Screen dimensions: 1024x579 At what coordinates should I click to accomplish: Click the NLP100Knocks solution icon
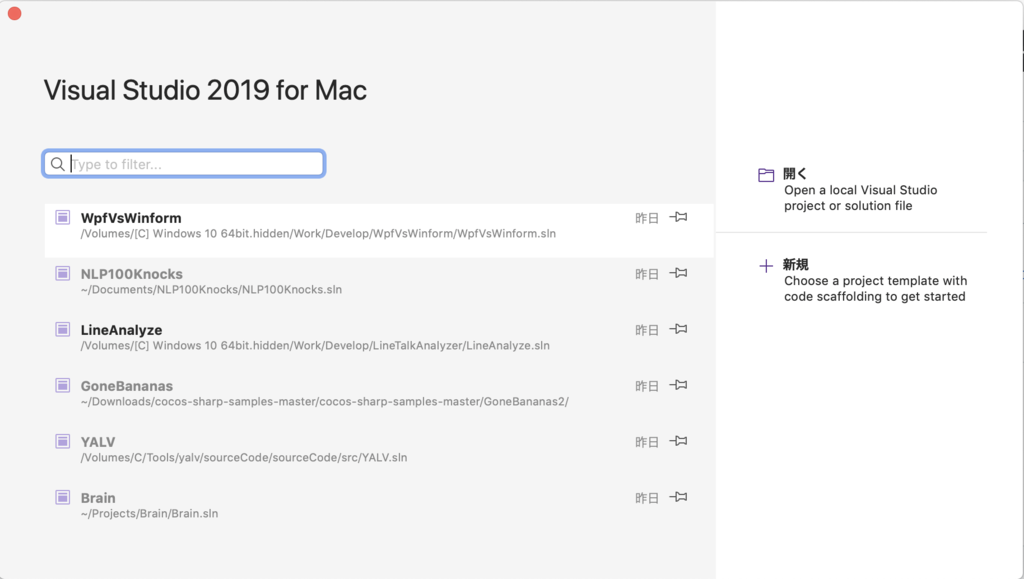(x=63, y=274)
